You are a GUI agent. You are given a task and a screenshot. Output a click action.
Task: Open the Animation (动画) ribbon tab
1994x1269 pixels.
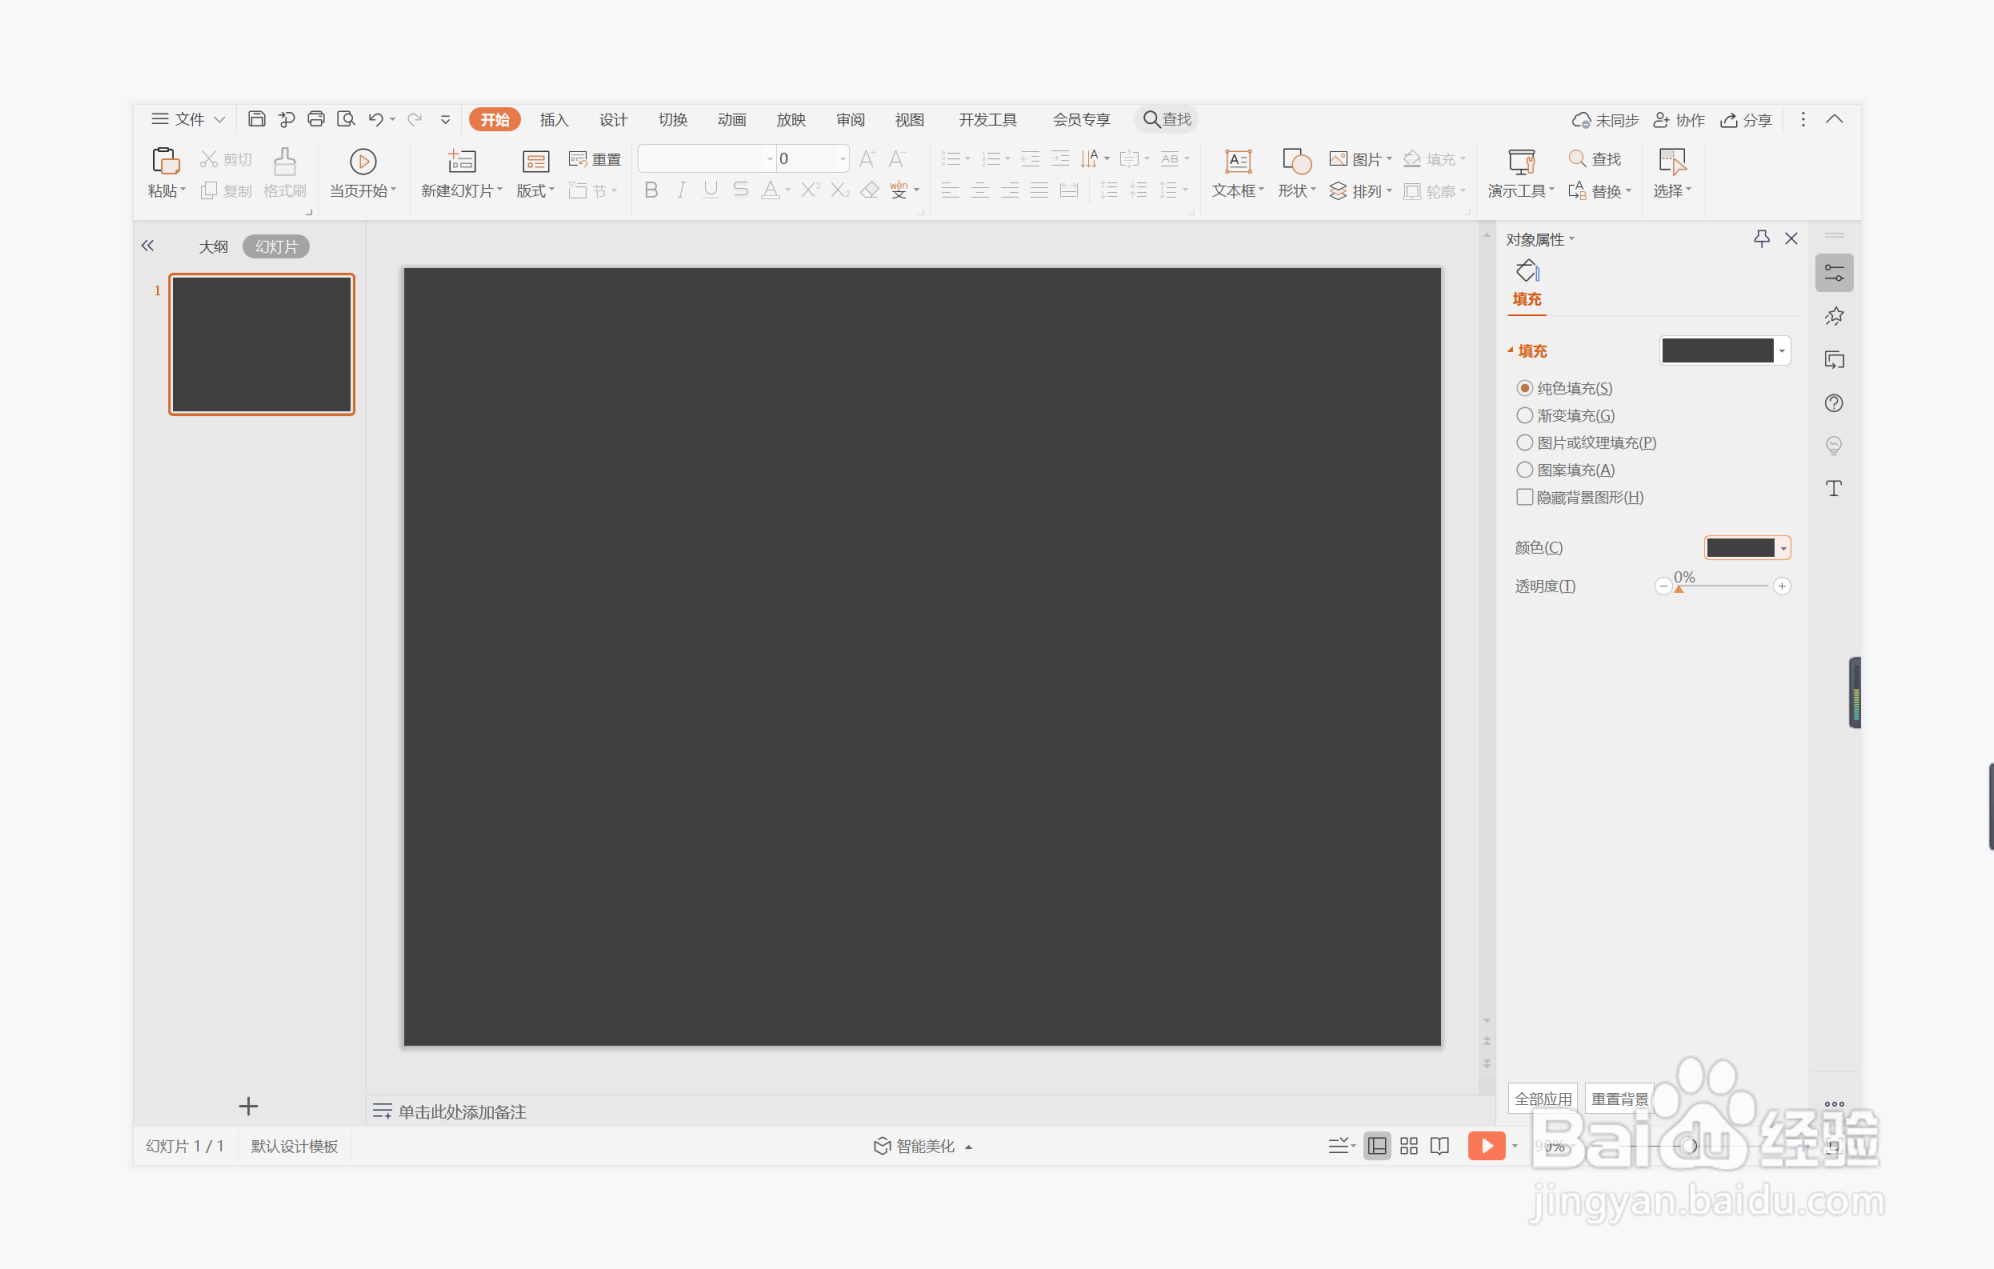coord(732,119)
